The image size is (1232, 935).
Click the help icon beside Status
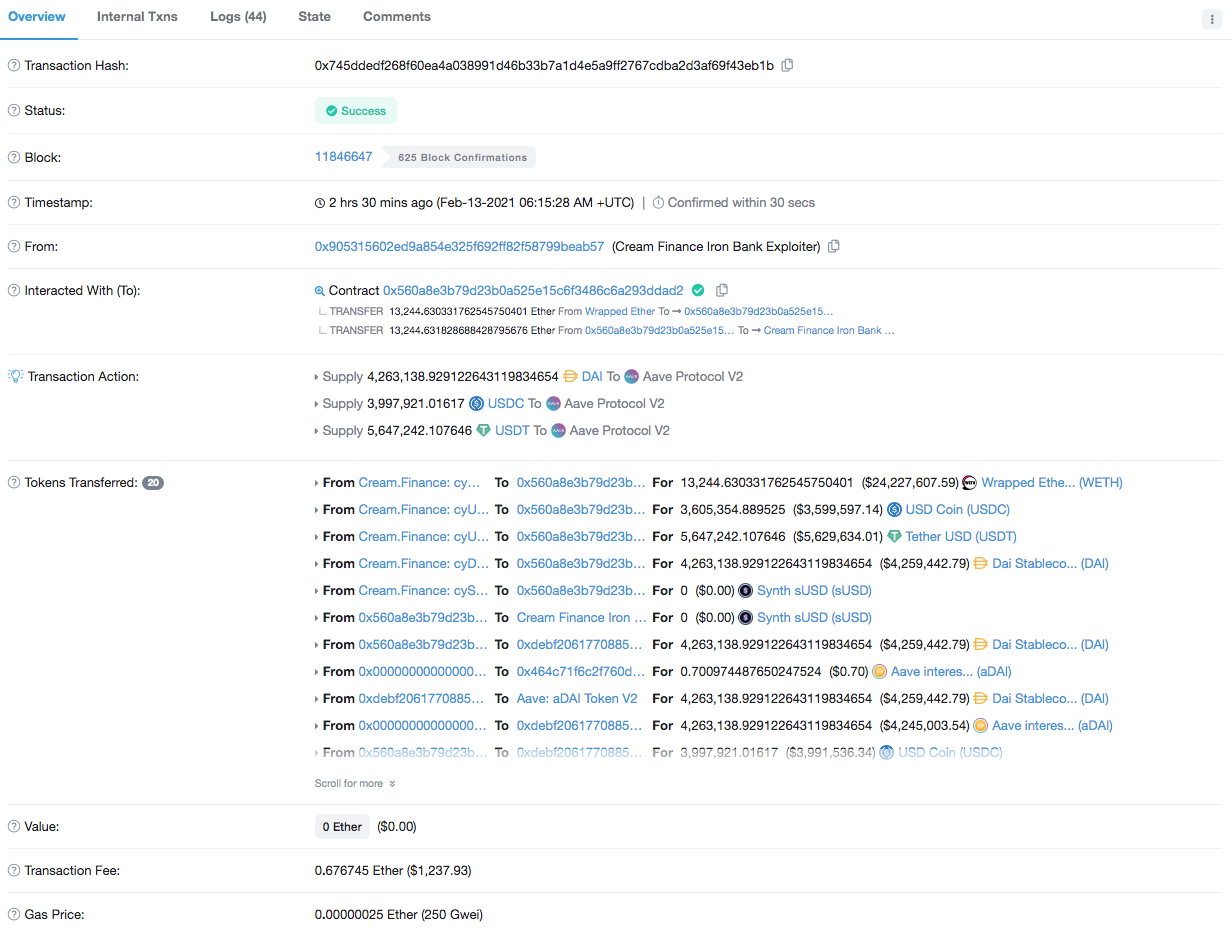pyautogui.click(x=14, y=111)
